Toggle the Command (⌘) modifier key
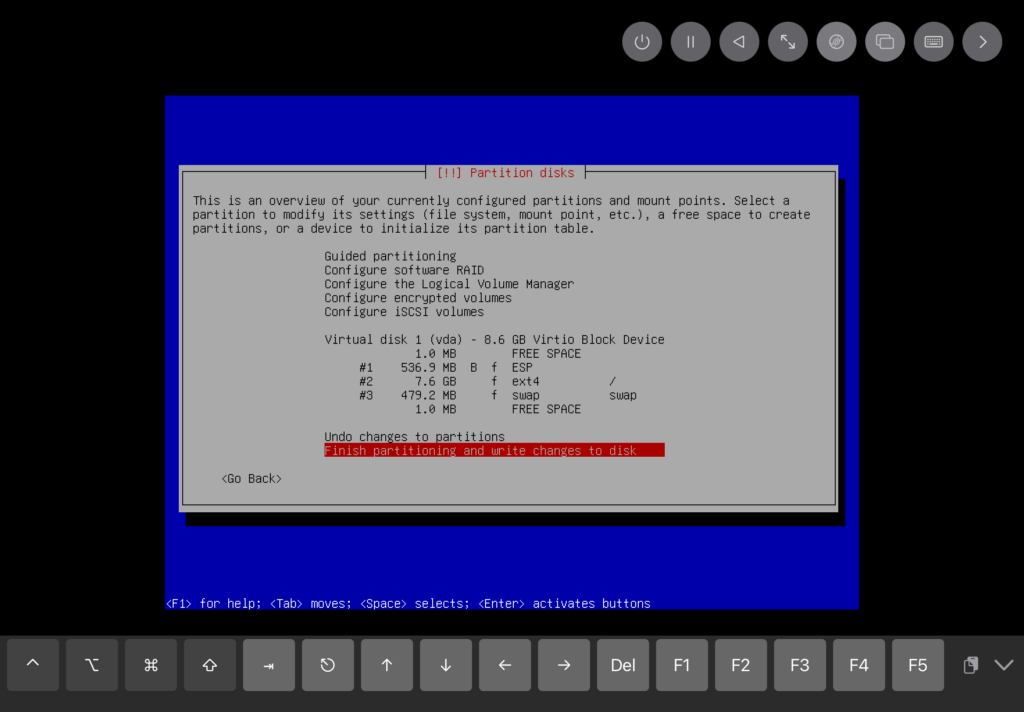The height and width of the screenshot is (712, 1024). coord(151,665)
